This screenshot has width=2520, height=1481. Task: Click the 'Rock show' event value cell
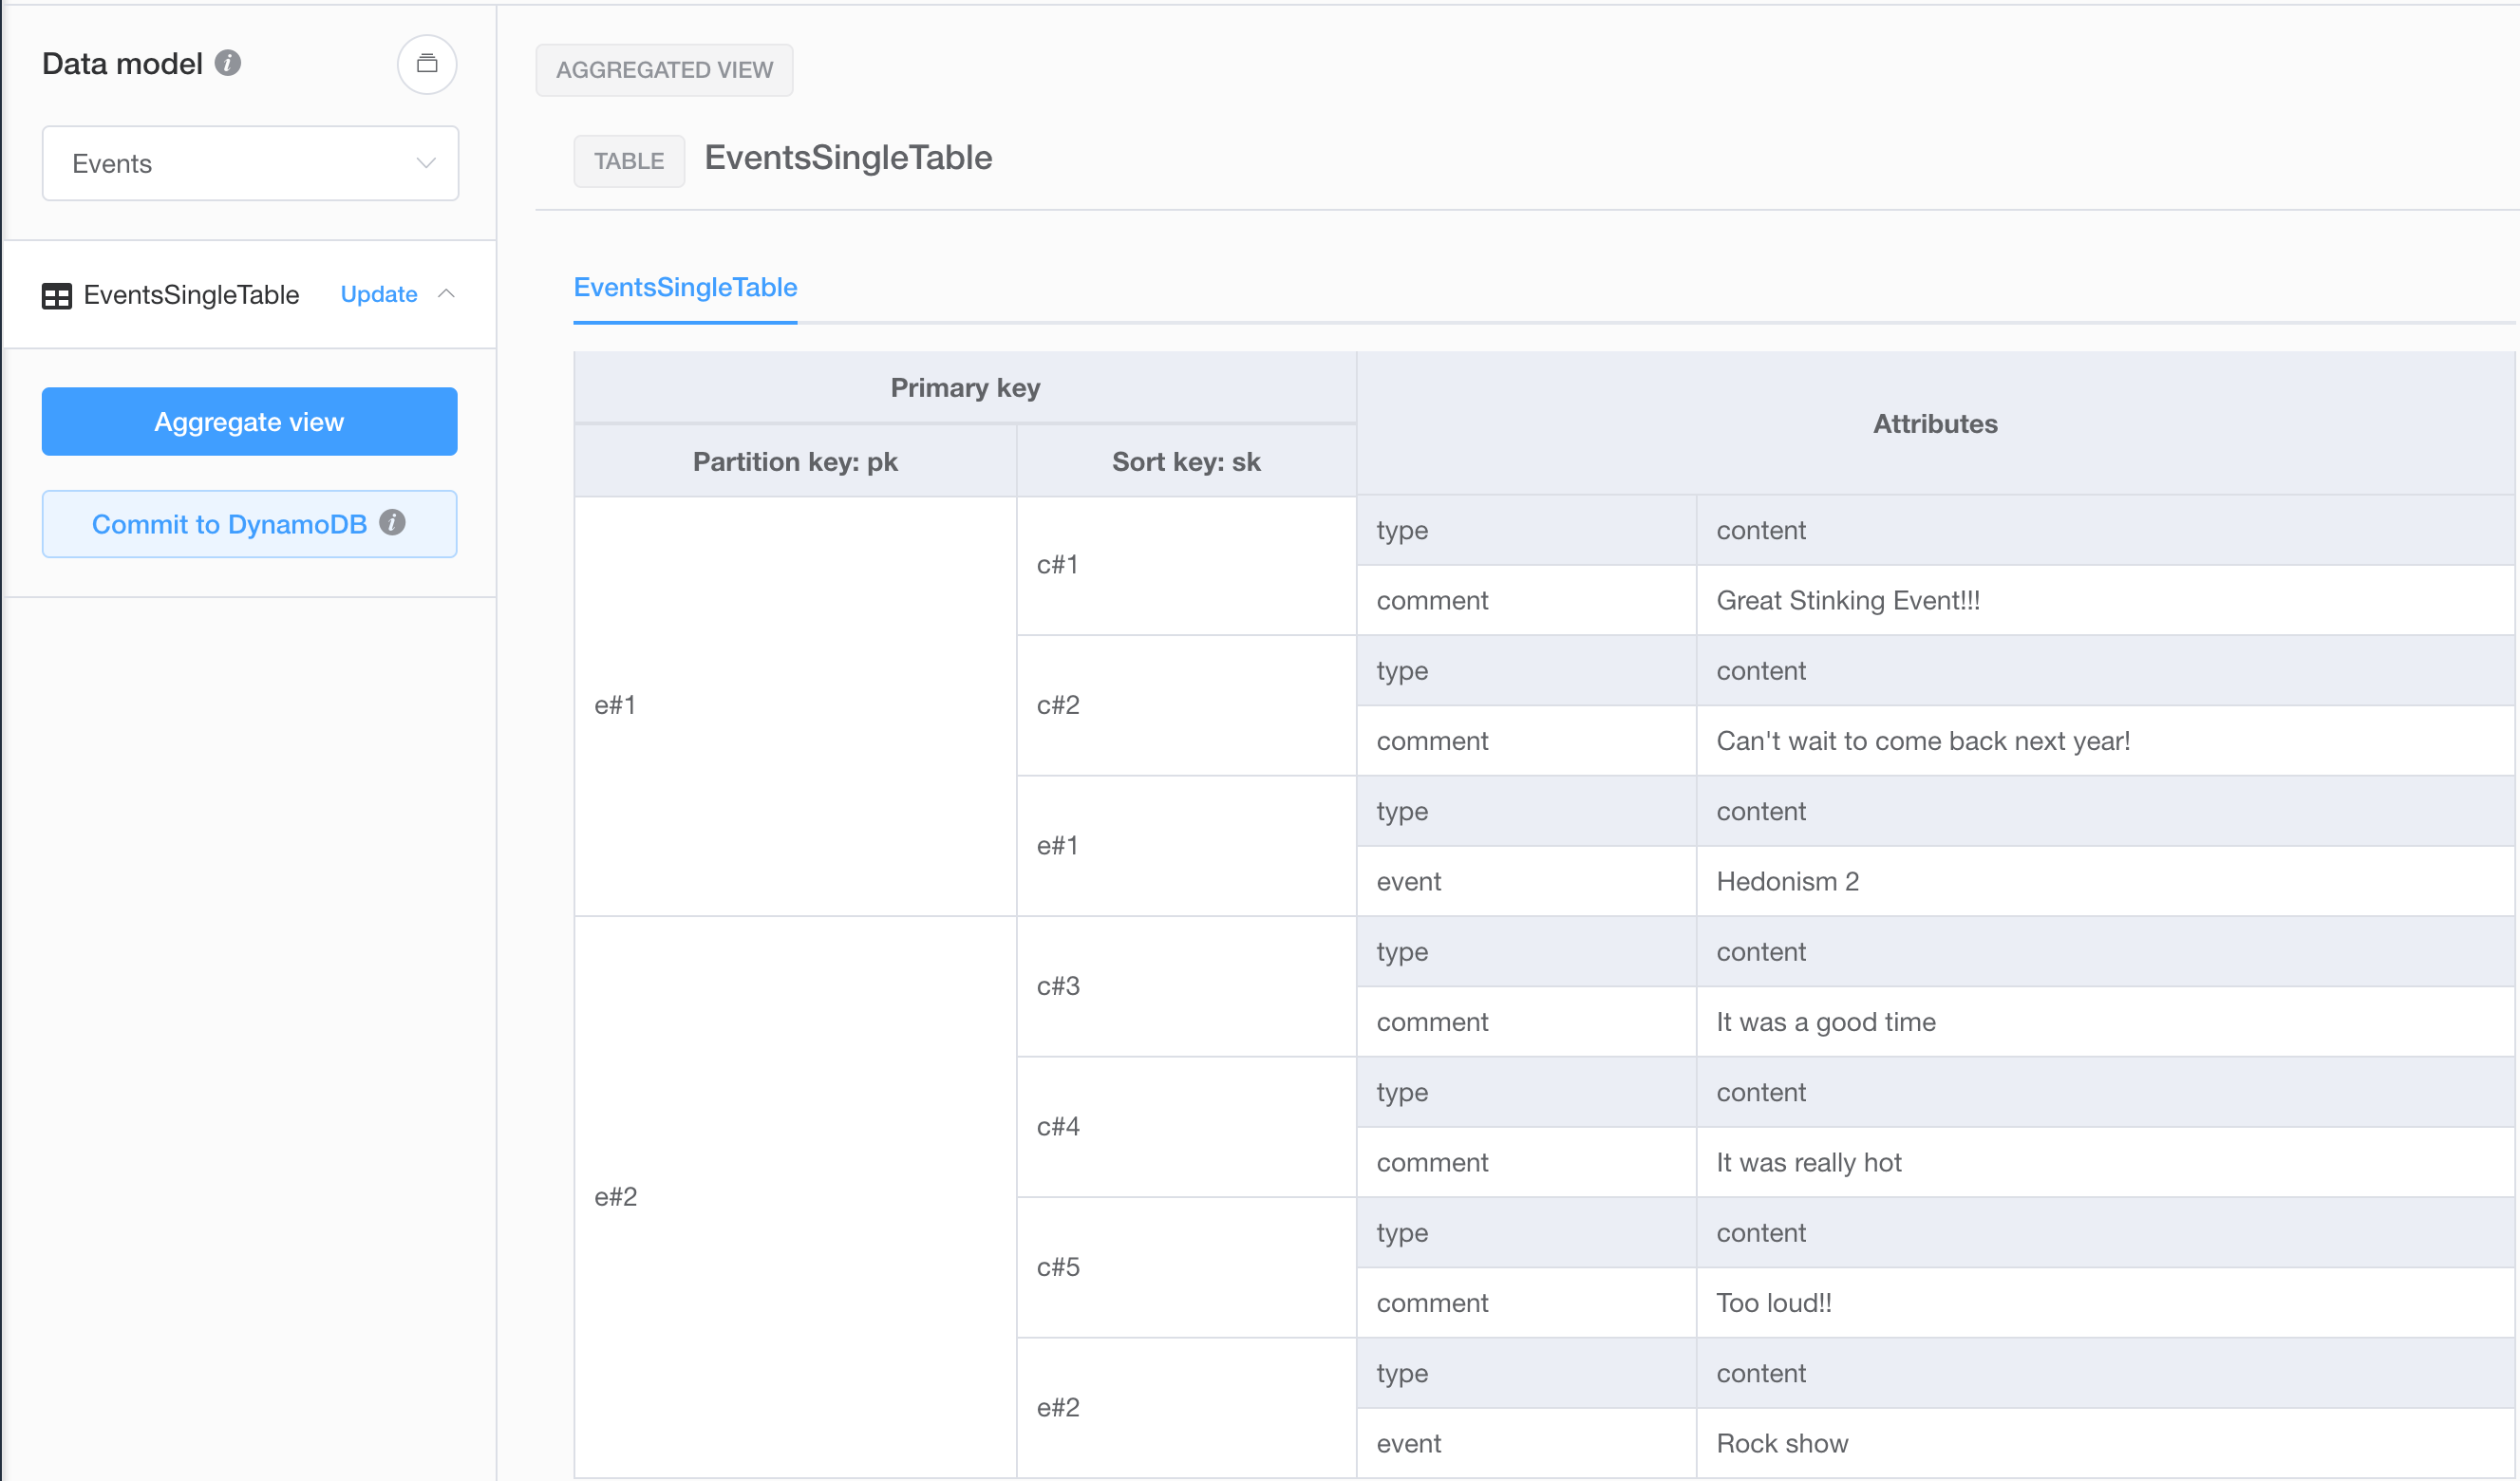click(1782, 1443)
